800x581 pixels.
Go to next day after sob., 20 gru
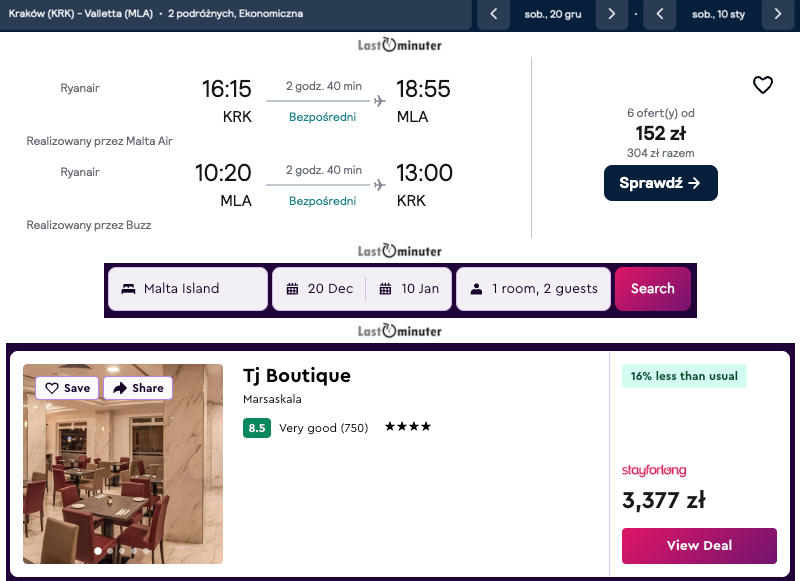coord(611,14)
